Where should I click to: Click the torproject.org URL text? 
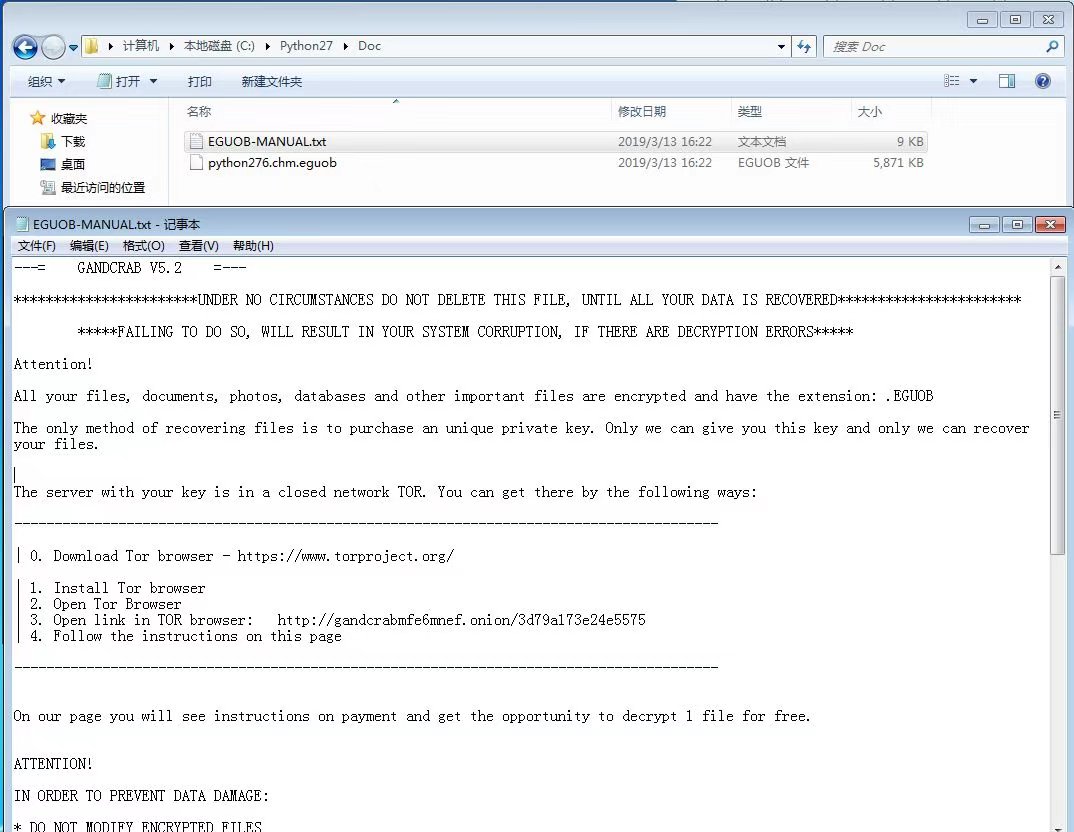point(346,556)
